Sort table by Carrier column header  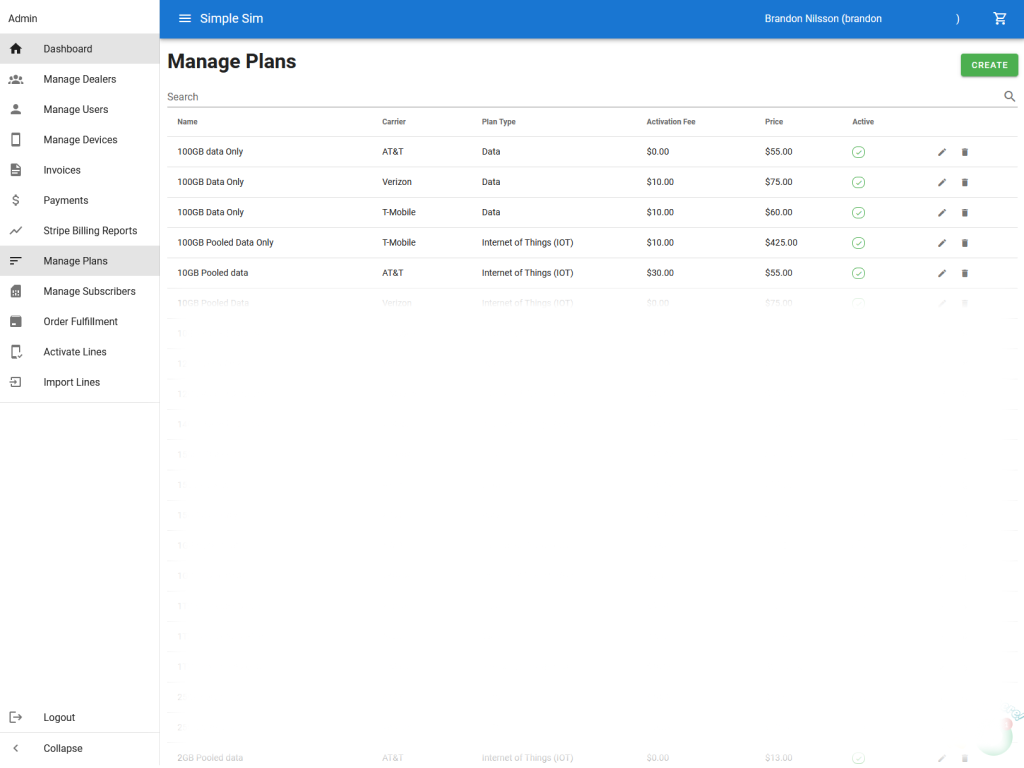[394, 122]
